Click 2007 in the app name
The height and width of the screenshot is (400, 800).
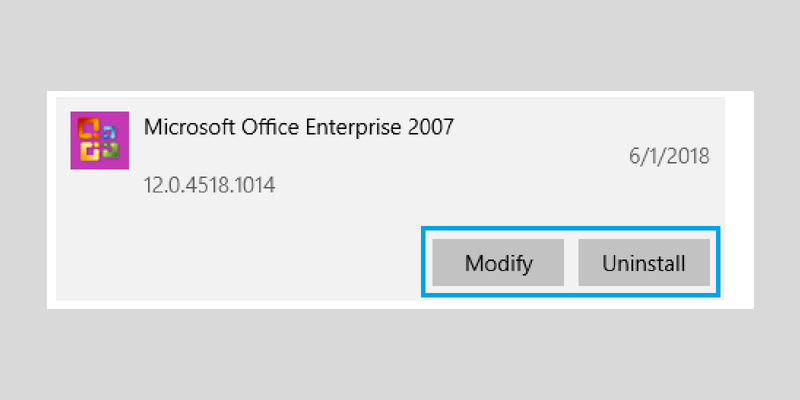tap(431, 127)
